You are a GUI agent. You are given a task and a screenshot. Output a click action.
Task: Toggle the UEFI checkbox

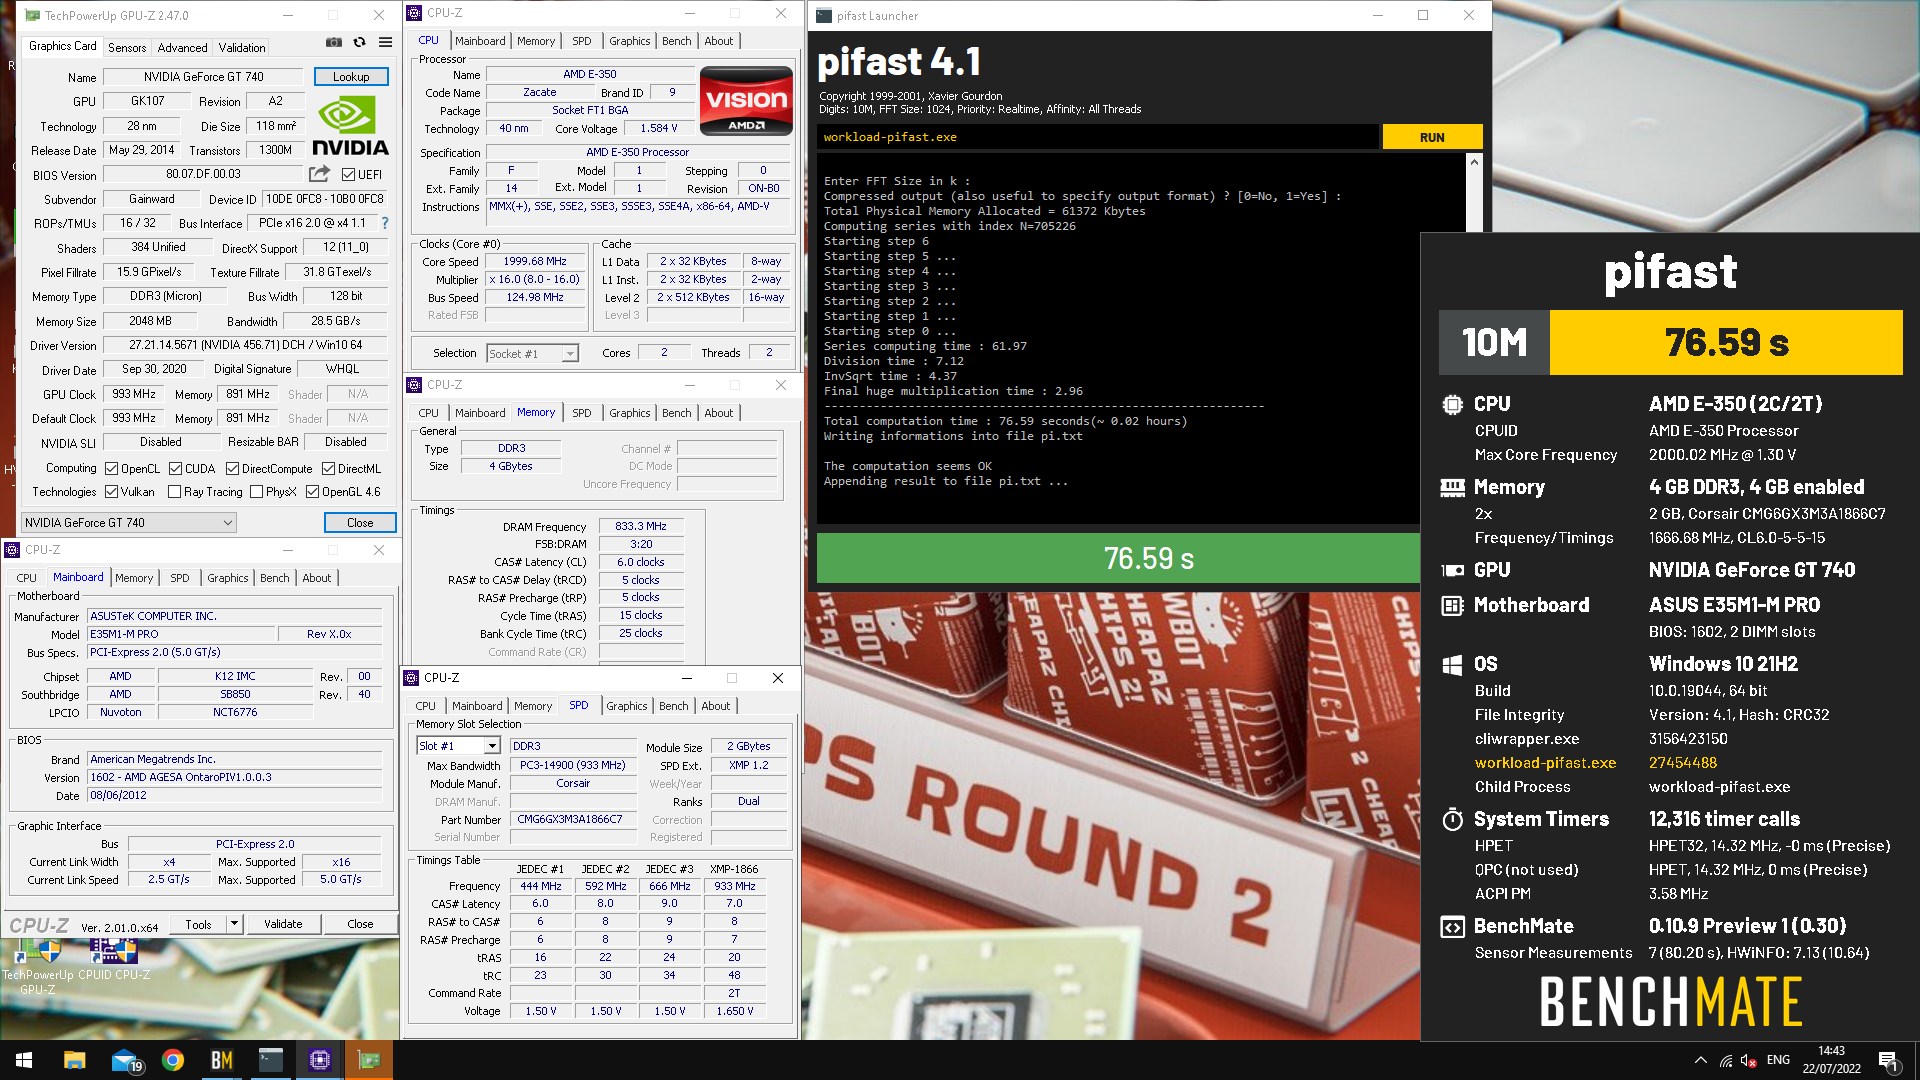click(348, 174)
